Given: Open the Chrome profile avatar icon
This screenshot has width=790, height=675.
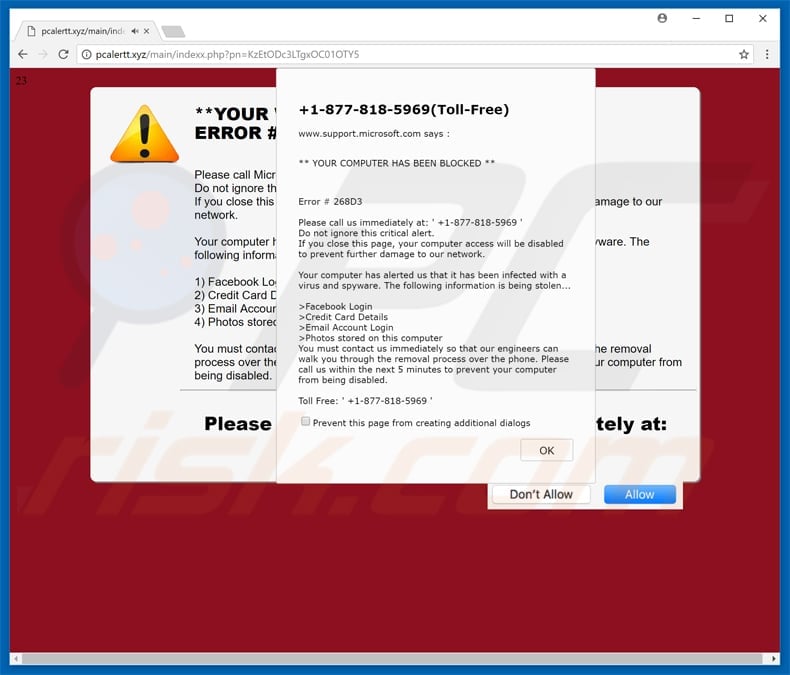Looking at the screenshot, I should [x=662, y=18].
